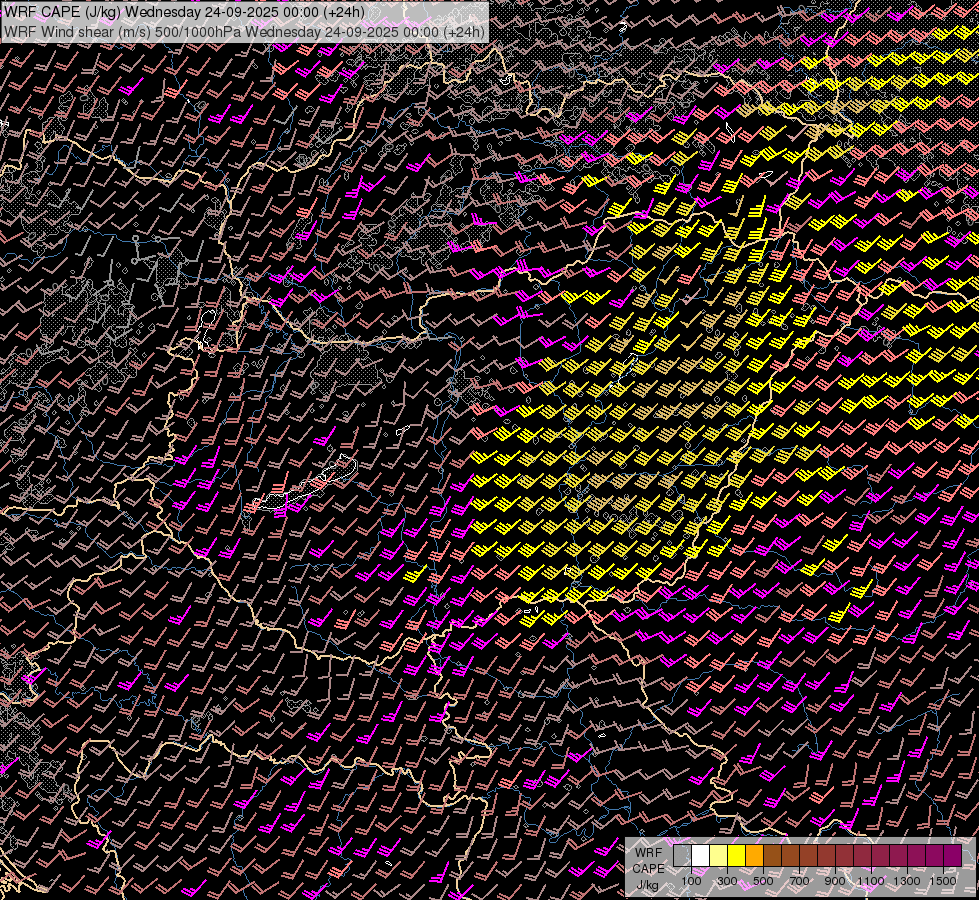The image size is (979, 900).
Task: Select the orange swatch in the CAPE scale
Action: tap(754, 856)
